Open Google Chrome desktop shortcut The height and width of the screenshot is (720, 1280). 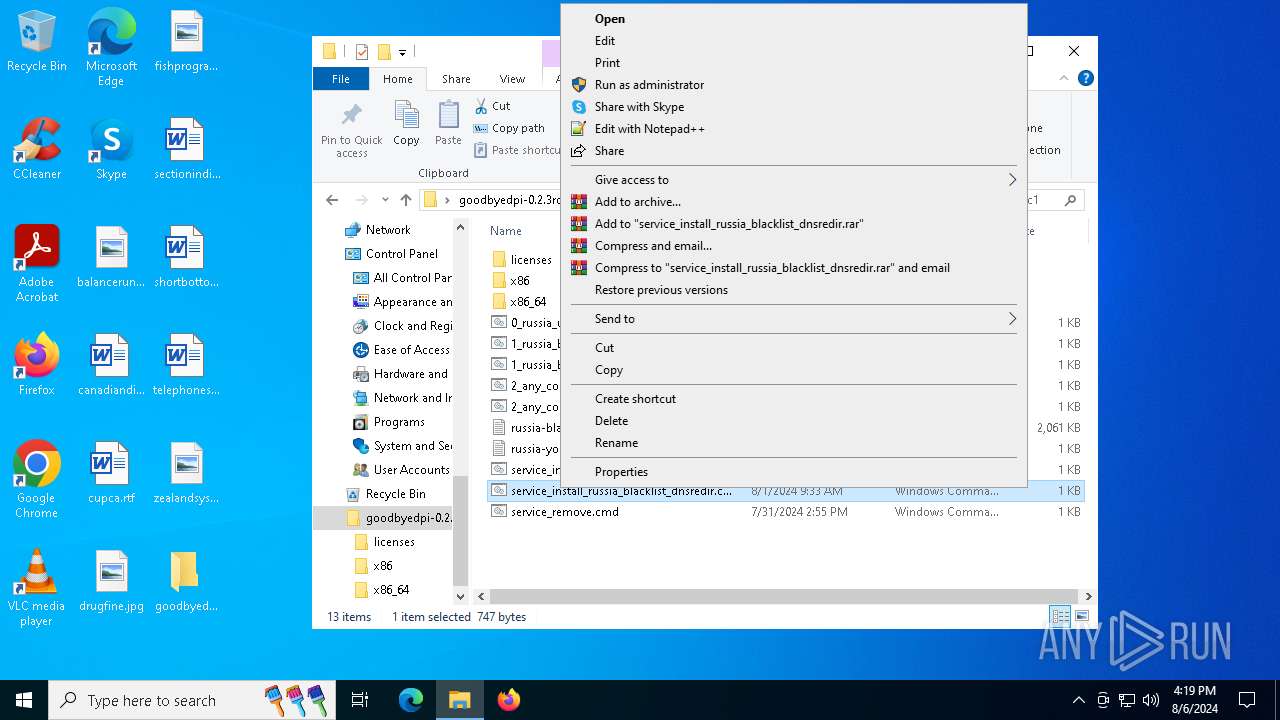(37, 480)
